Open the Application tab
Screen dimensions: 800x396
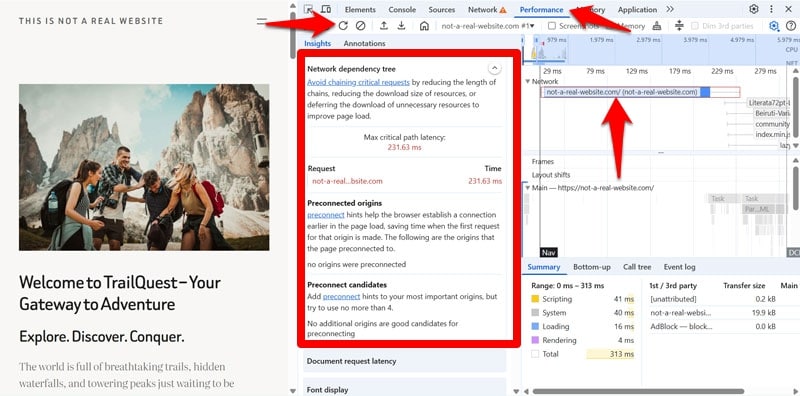pyautogui.click(x=637, y=9)
